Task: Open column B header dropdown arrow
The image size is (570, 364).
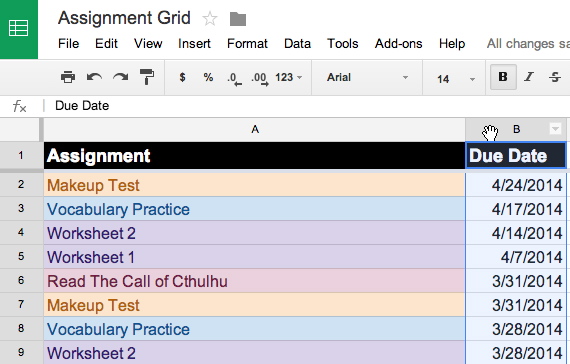Action: pos(555,129)
